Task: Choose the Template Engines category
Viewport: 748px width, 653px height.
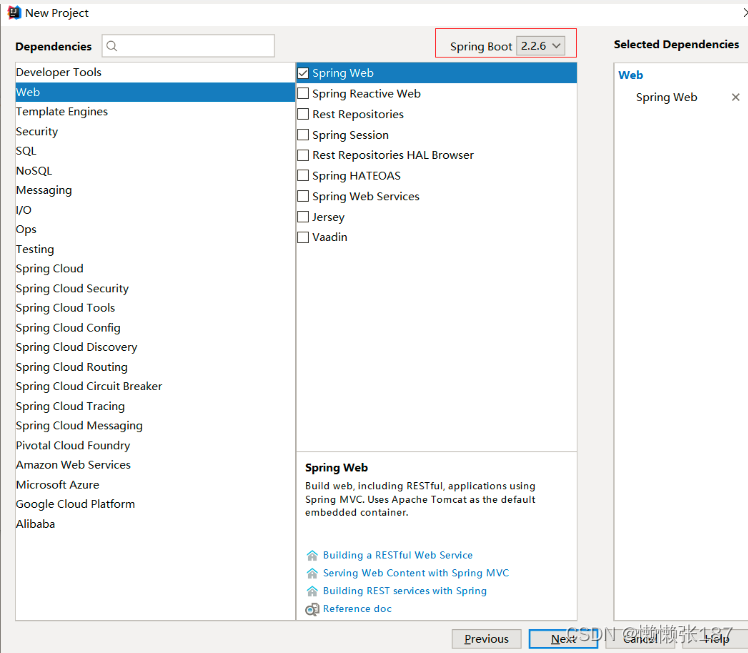Action: coord(155,112)
